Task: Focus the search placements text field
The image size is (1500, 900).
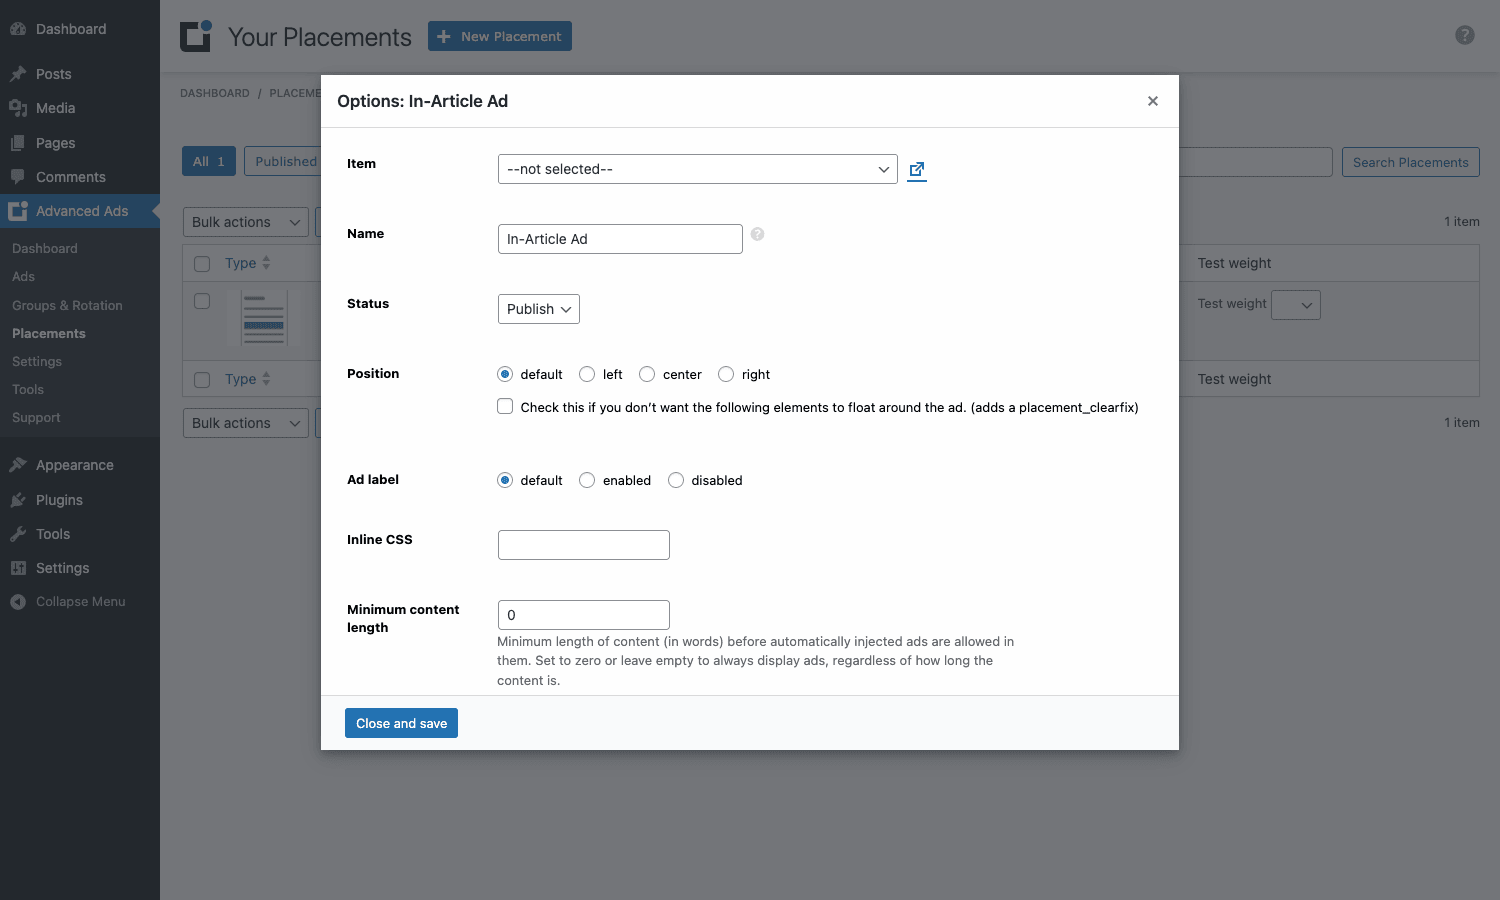Action: [x=1256, y=162]
